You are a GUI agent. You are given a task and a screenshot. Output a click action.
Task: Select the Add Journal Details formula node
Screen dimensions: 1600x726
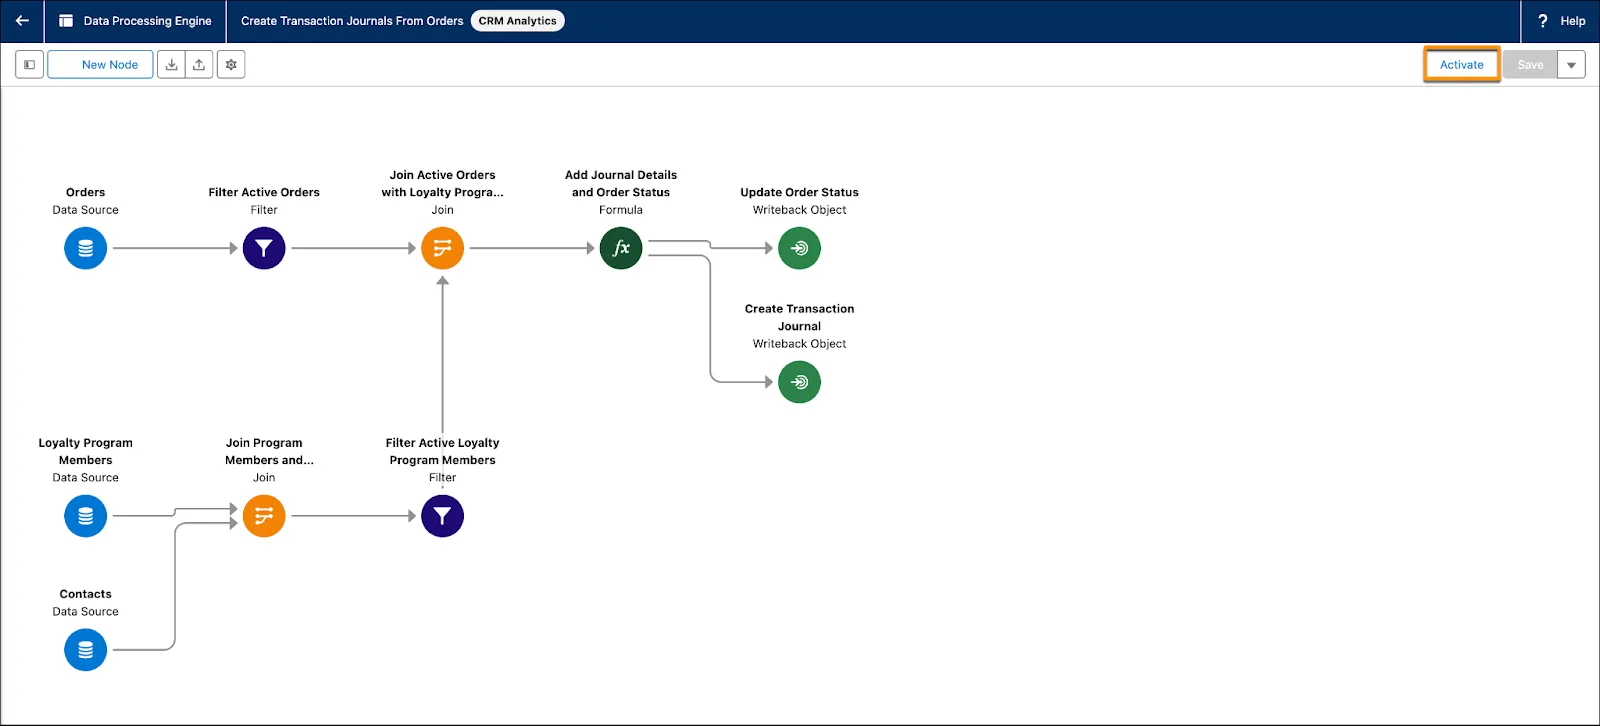pyautogui.click(x=621, y=248)
